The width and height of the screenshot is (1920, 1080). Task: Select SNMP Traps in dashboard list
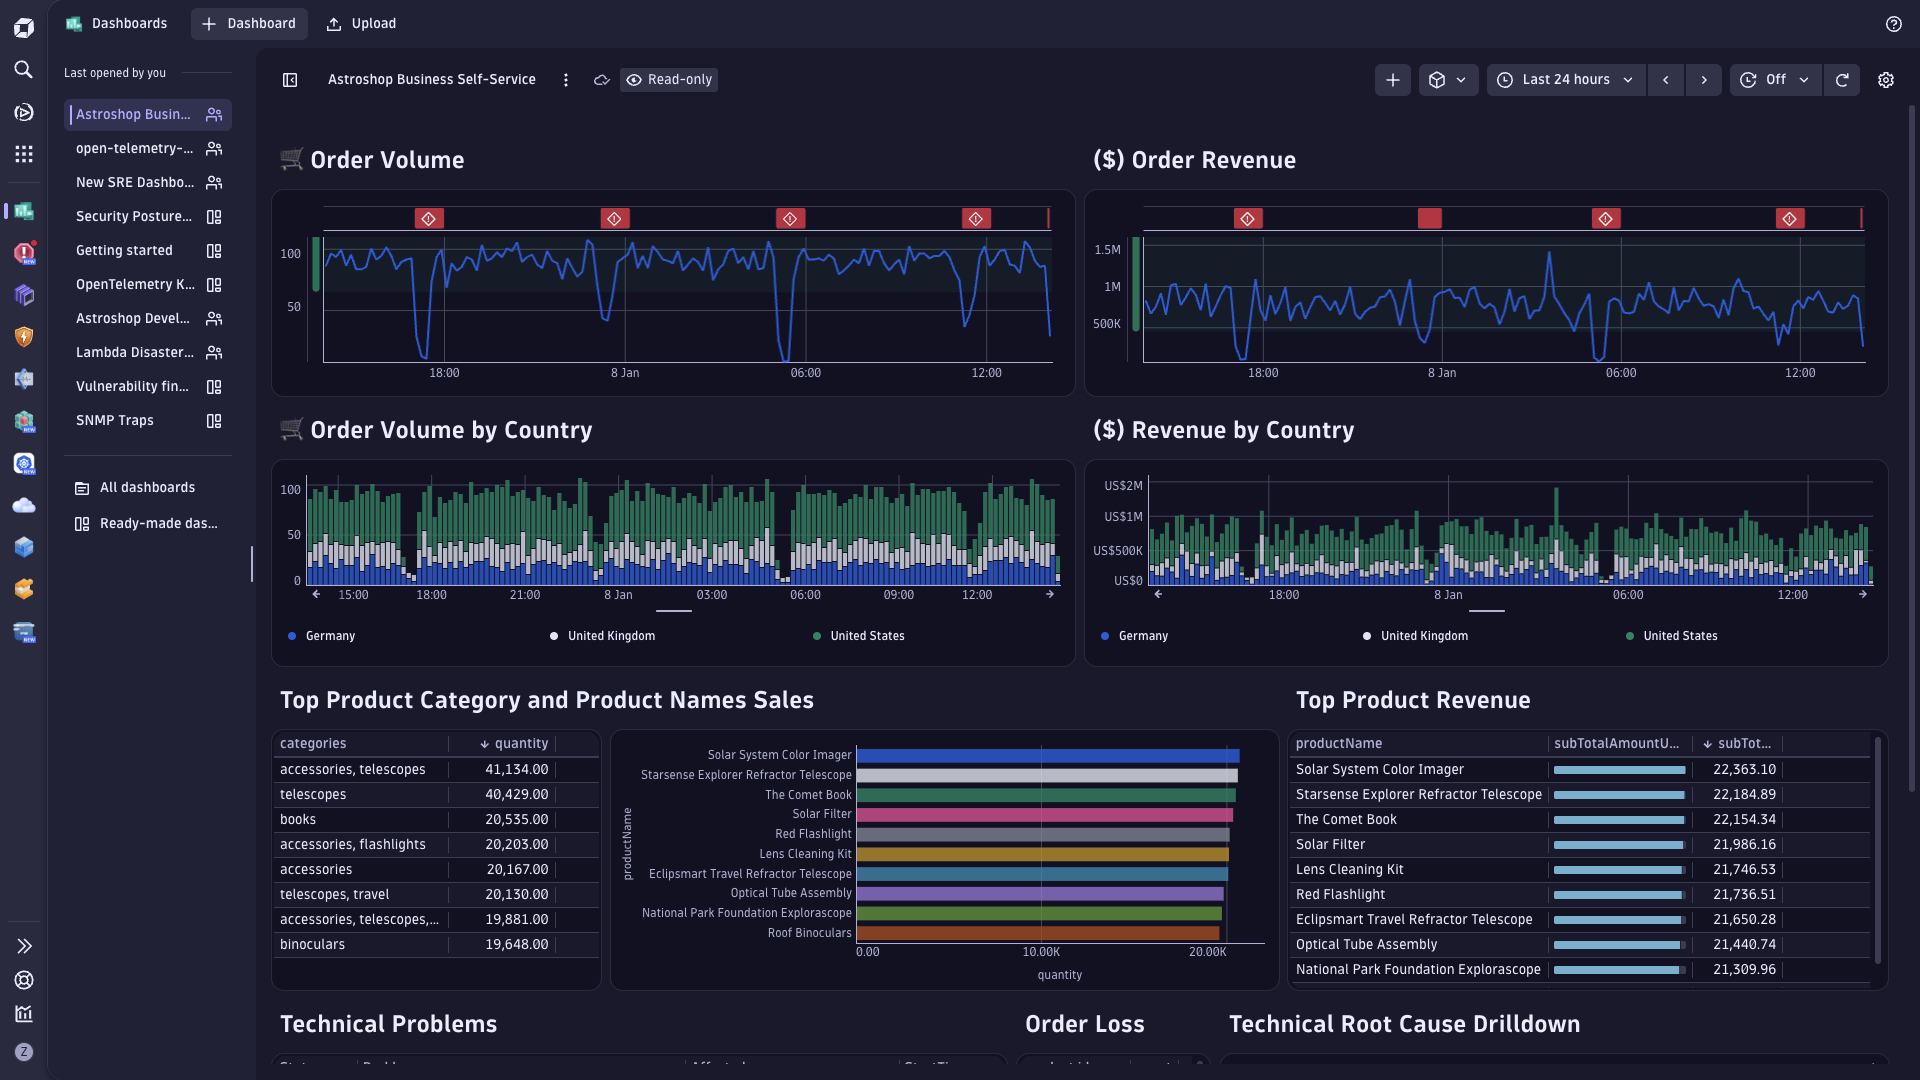click(115, 421)
